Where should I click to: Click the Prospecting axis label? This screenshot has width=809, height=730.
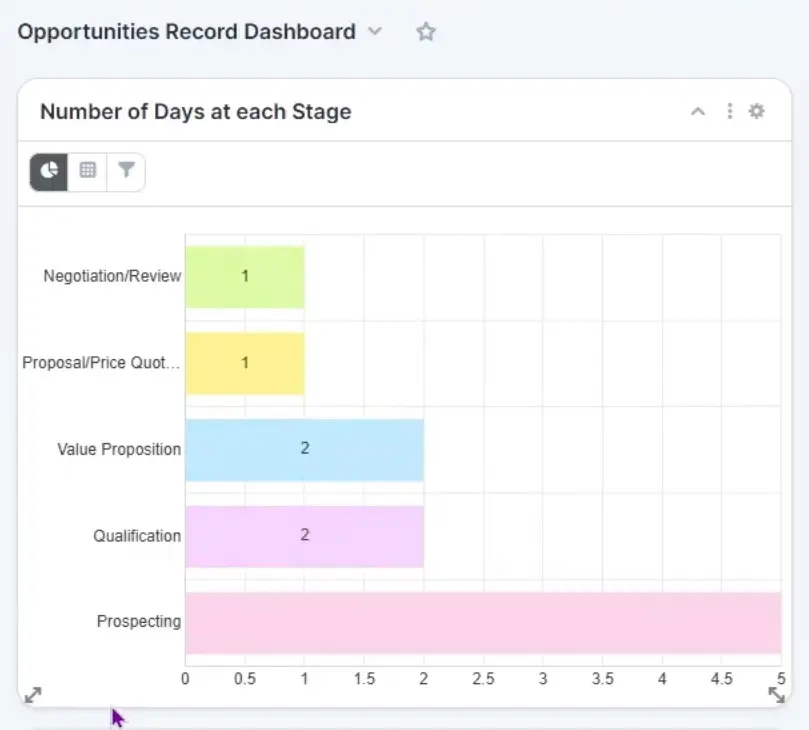tap(139, 622)
